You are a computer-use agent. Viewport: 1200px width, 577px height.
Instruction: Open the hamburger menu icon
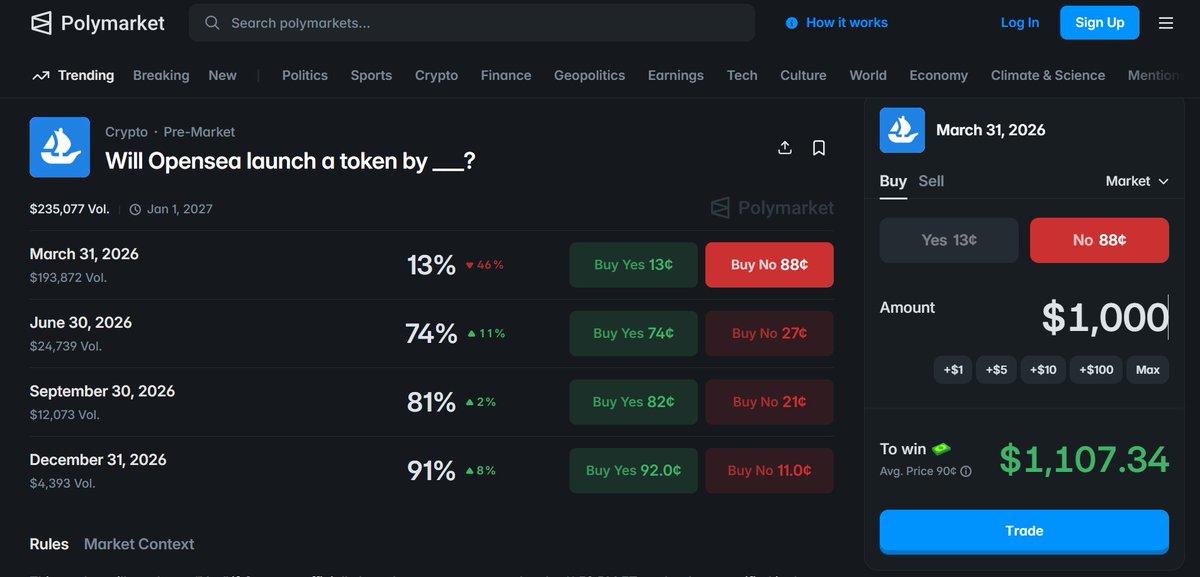pyautogui.click(x=1166, y=23)
